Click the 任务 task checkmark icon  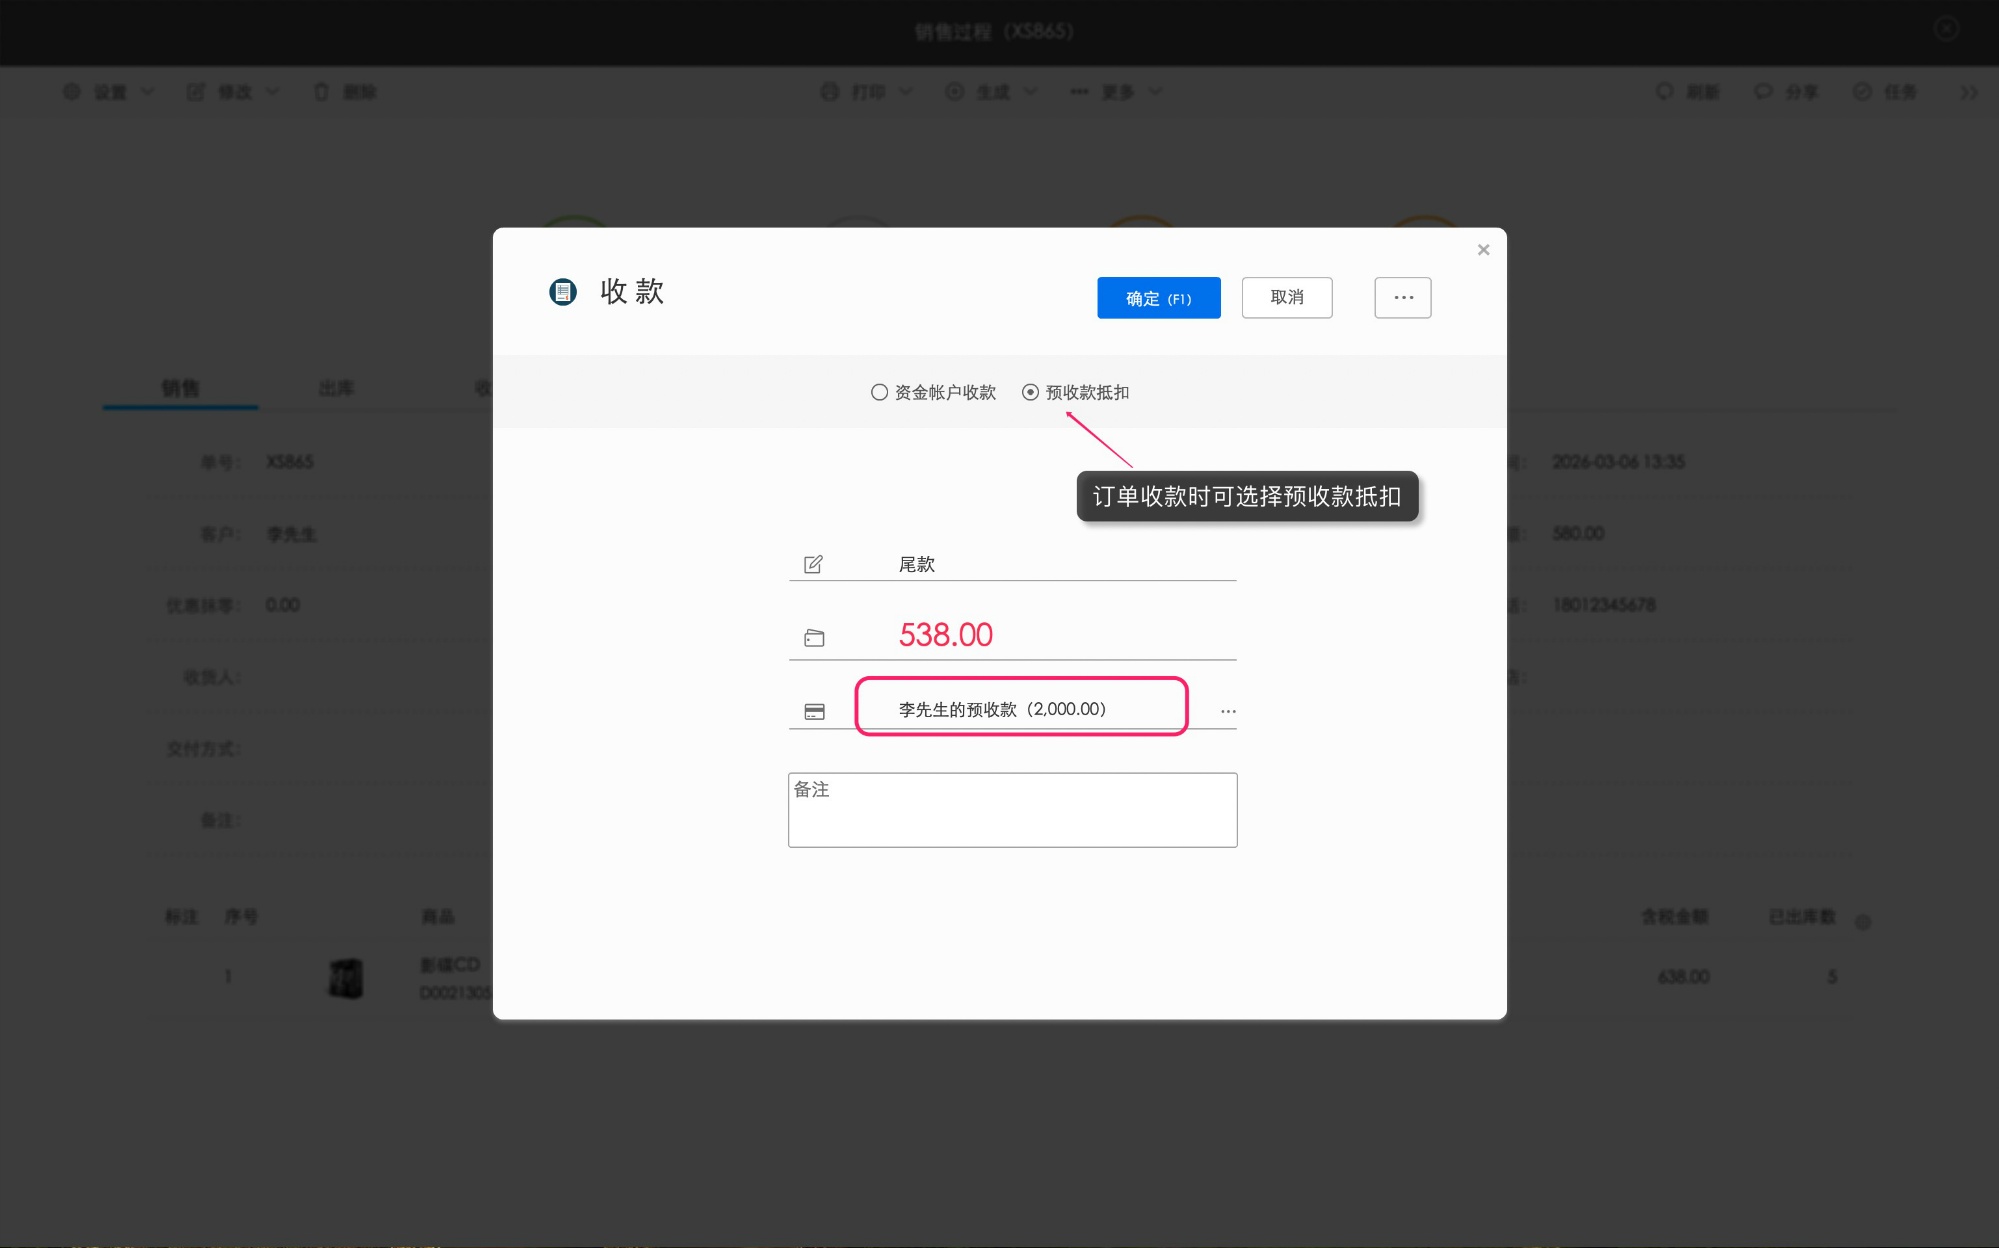pos(1862,91)
